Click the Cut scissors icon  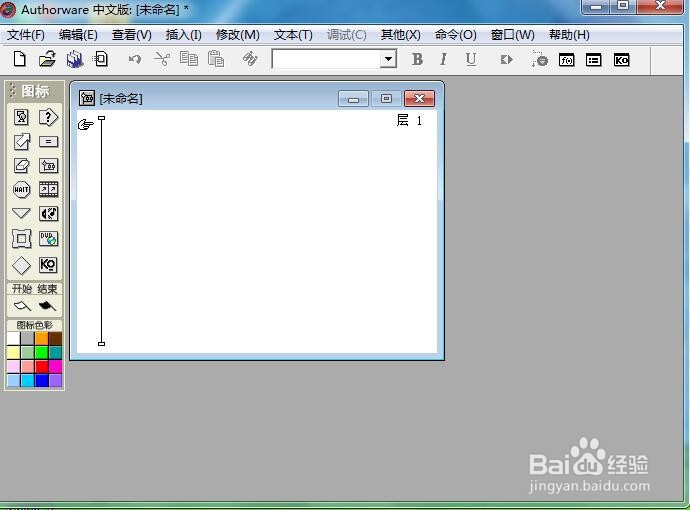pos(162,59)
